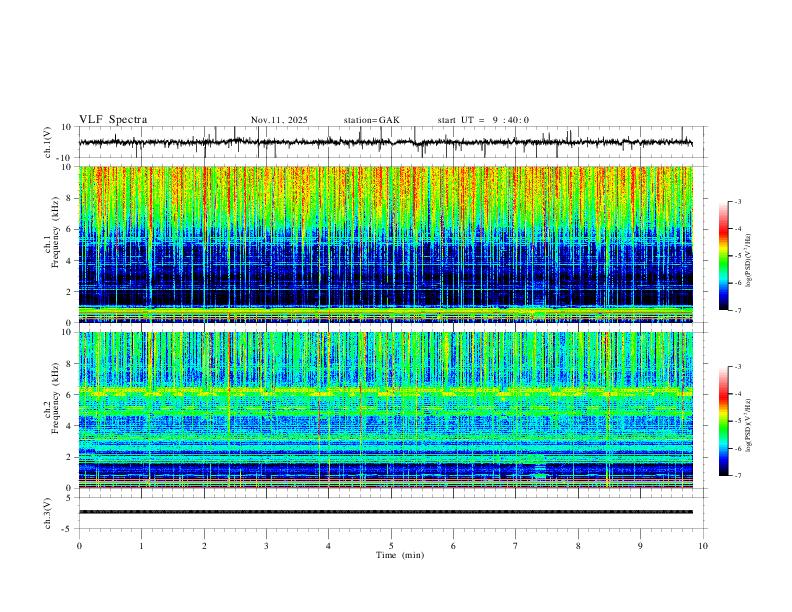The height and width of the screenshot is (612, 792).
Task: Click the 'VLF Spectra' title text
Action: pos(113,120)
